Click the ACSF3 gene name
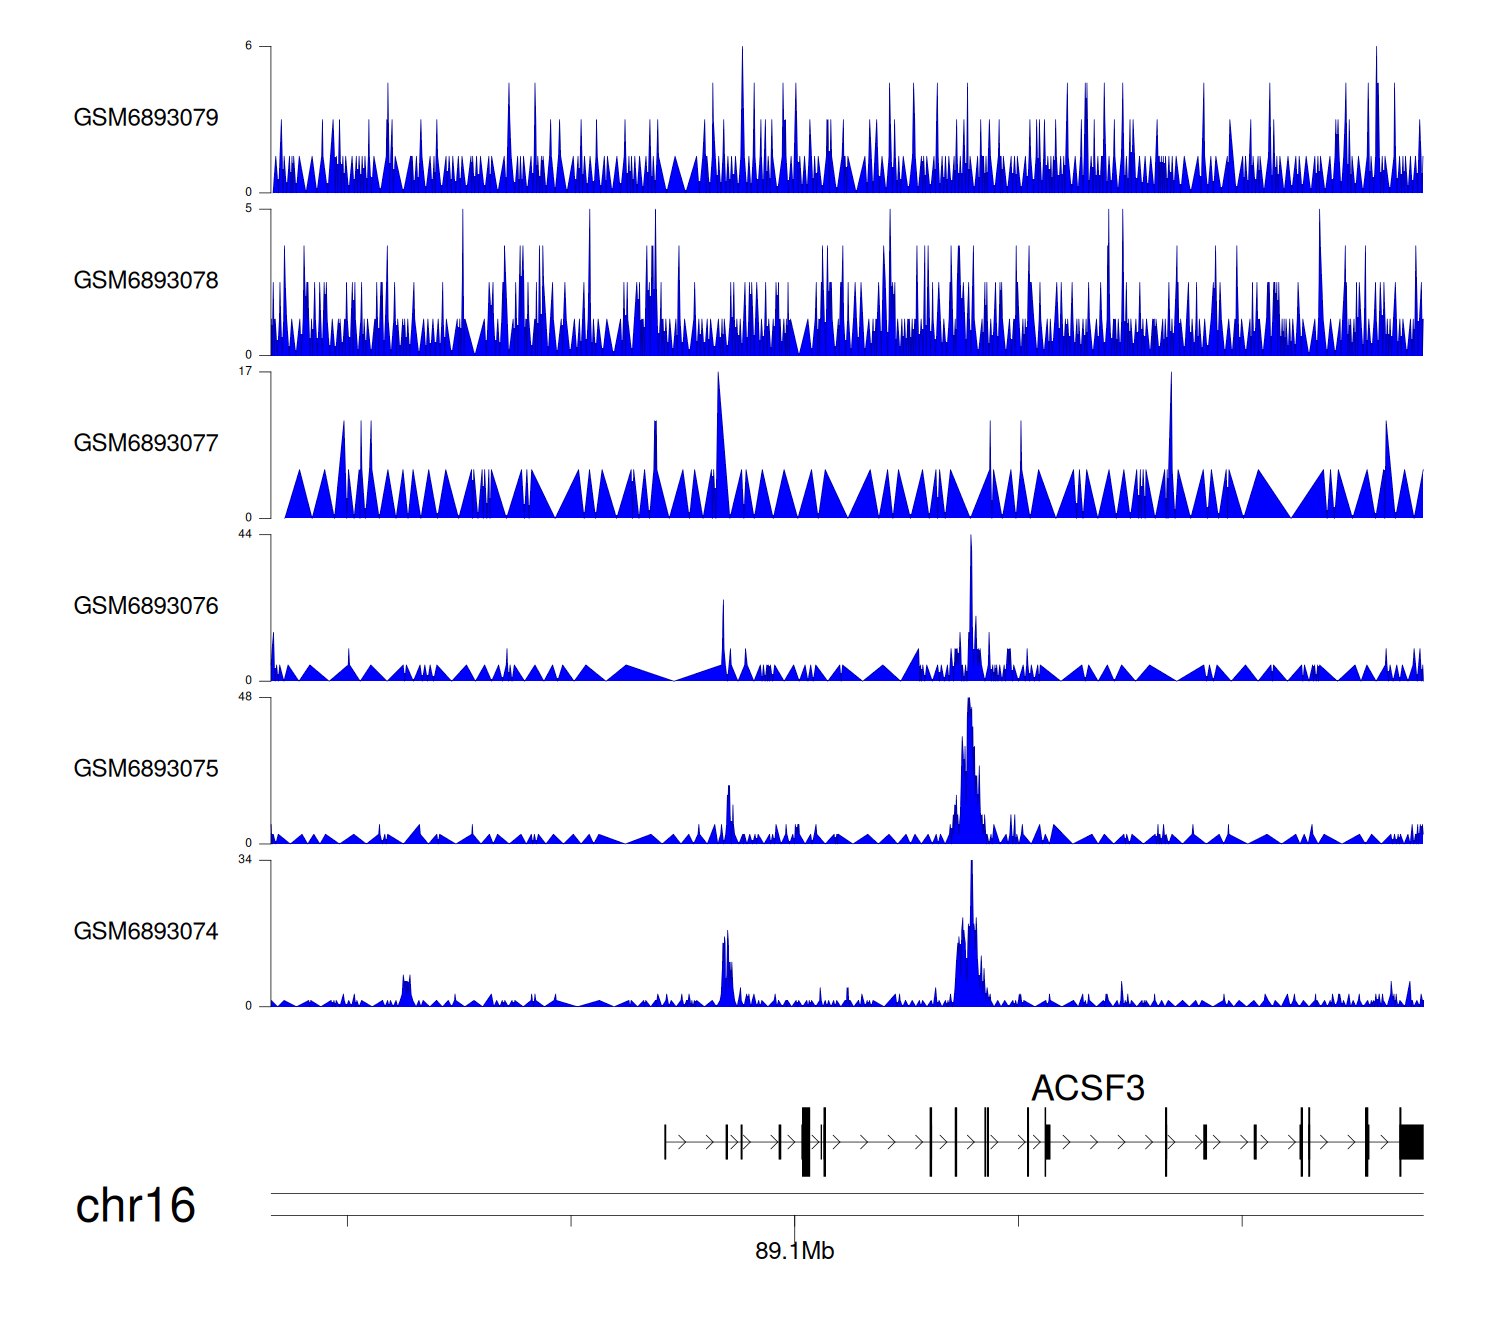This screenshot has width=1500, height=1320. 1087,1088
